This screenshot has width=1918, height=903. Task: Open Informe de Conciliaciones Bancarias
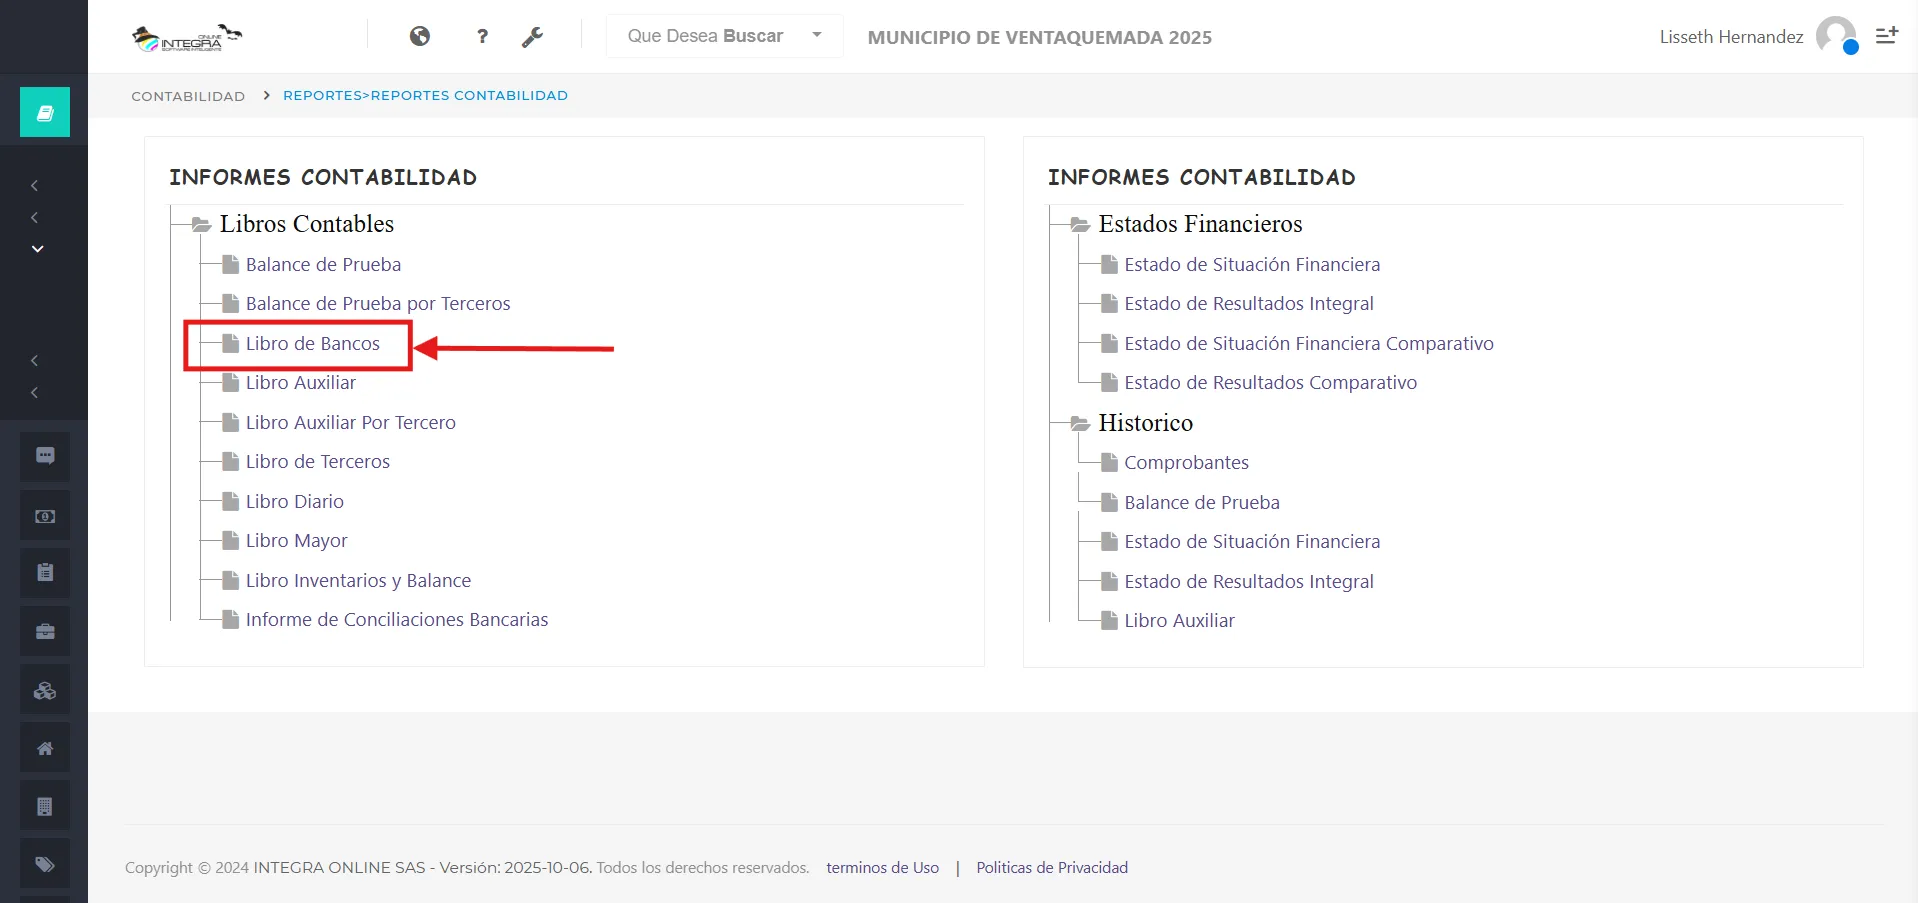[x=396, y=620]
